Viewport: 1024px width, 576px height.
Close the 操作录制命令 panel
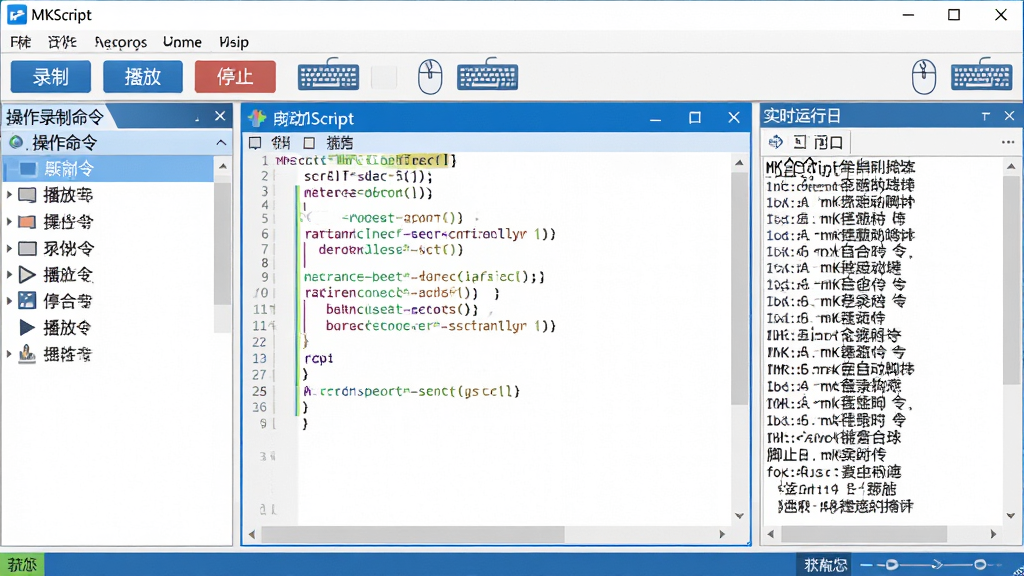220,116
